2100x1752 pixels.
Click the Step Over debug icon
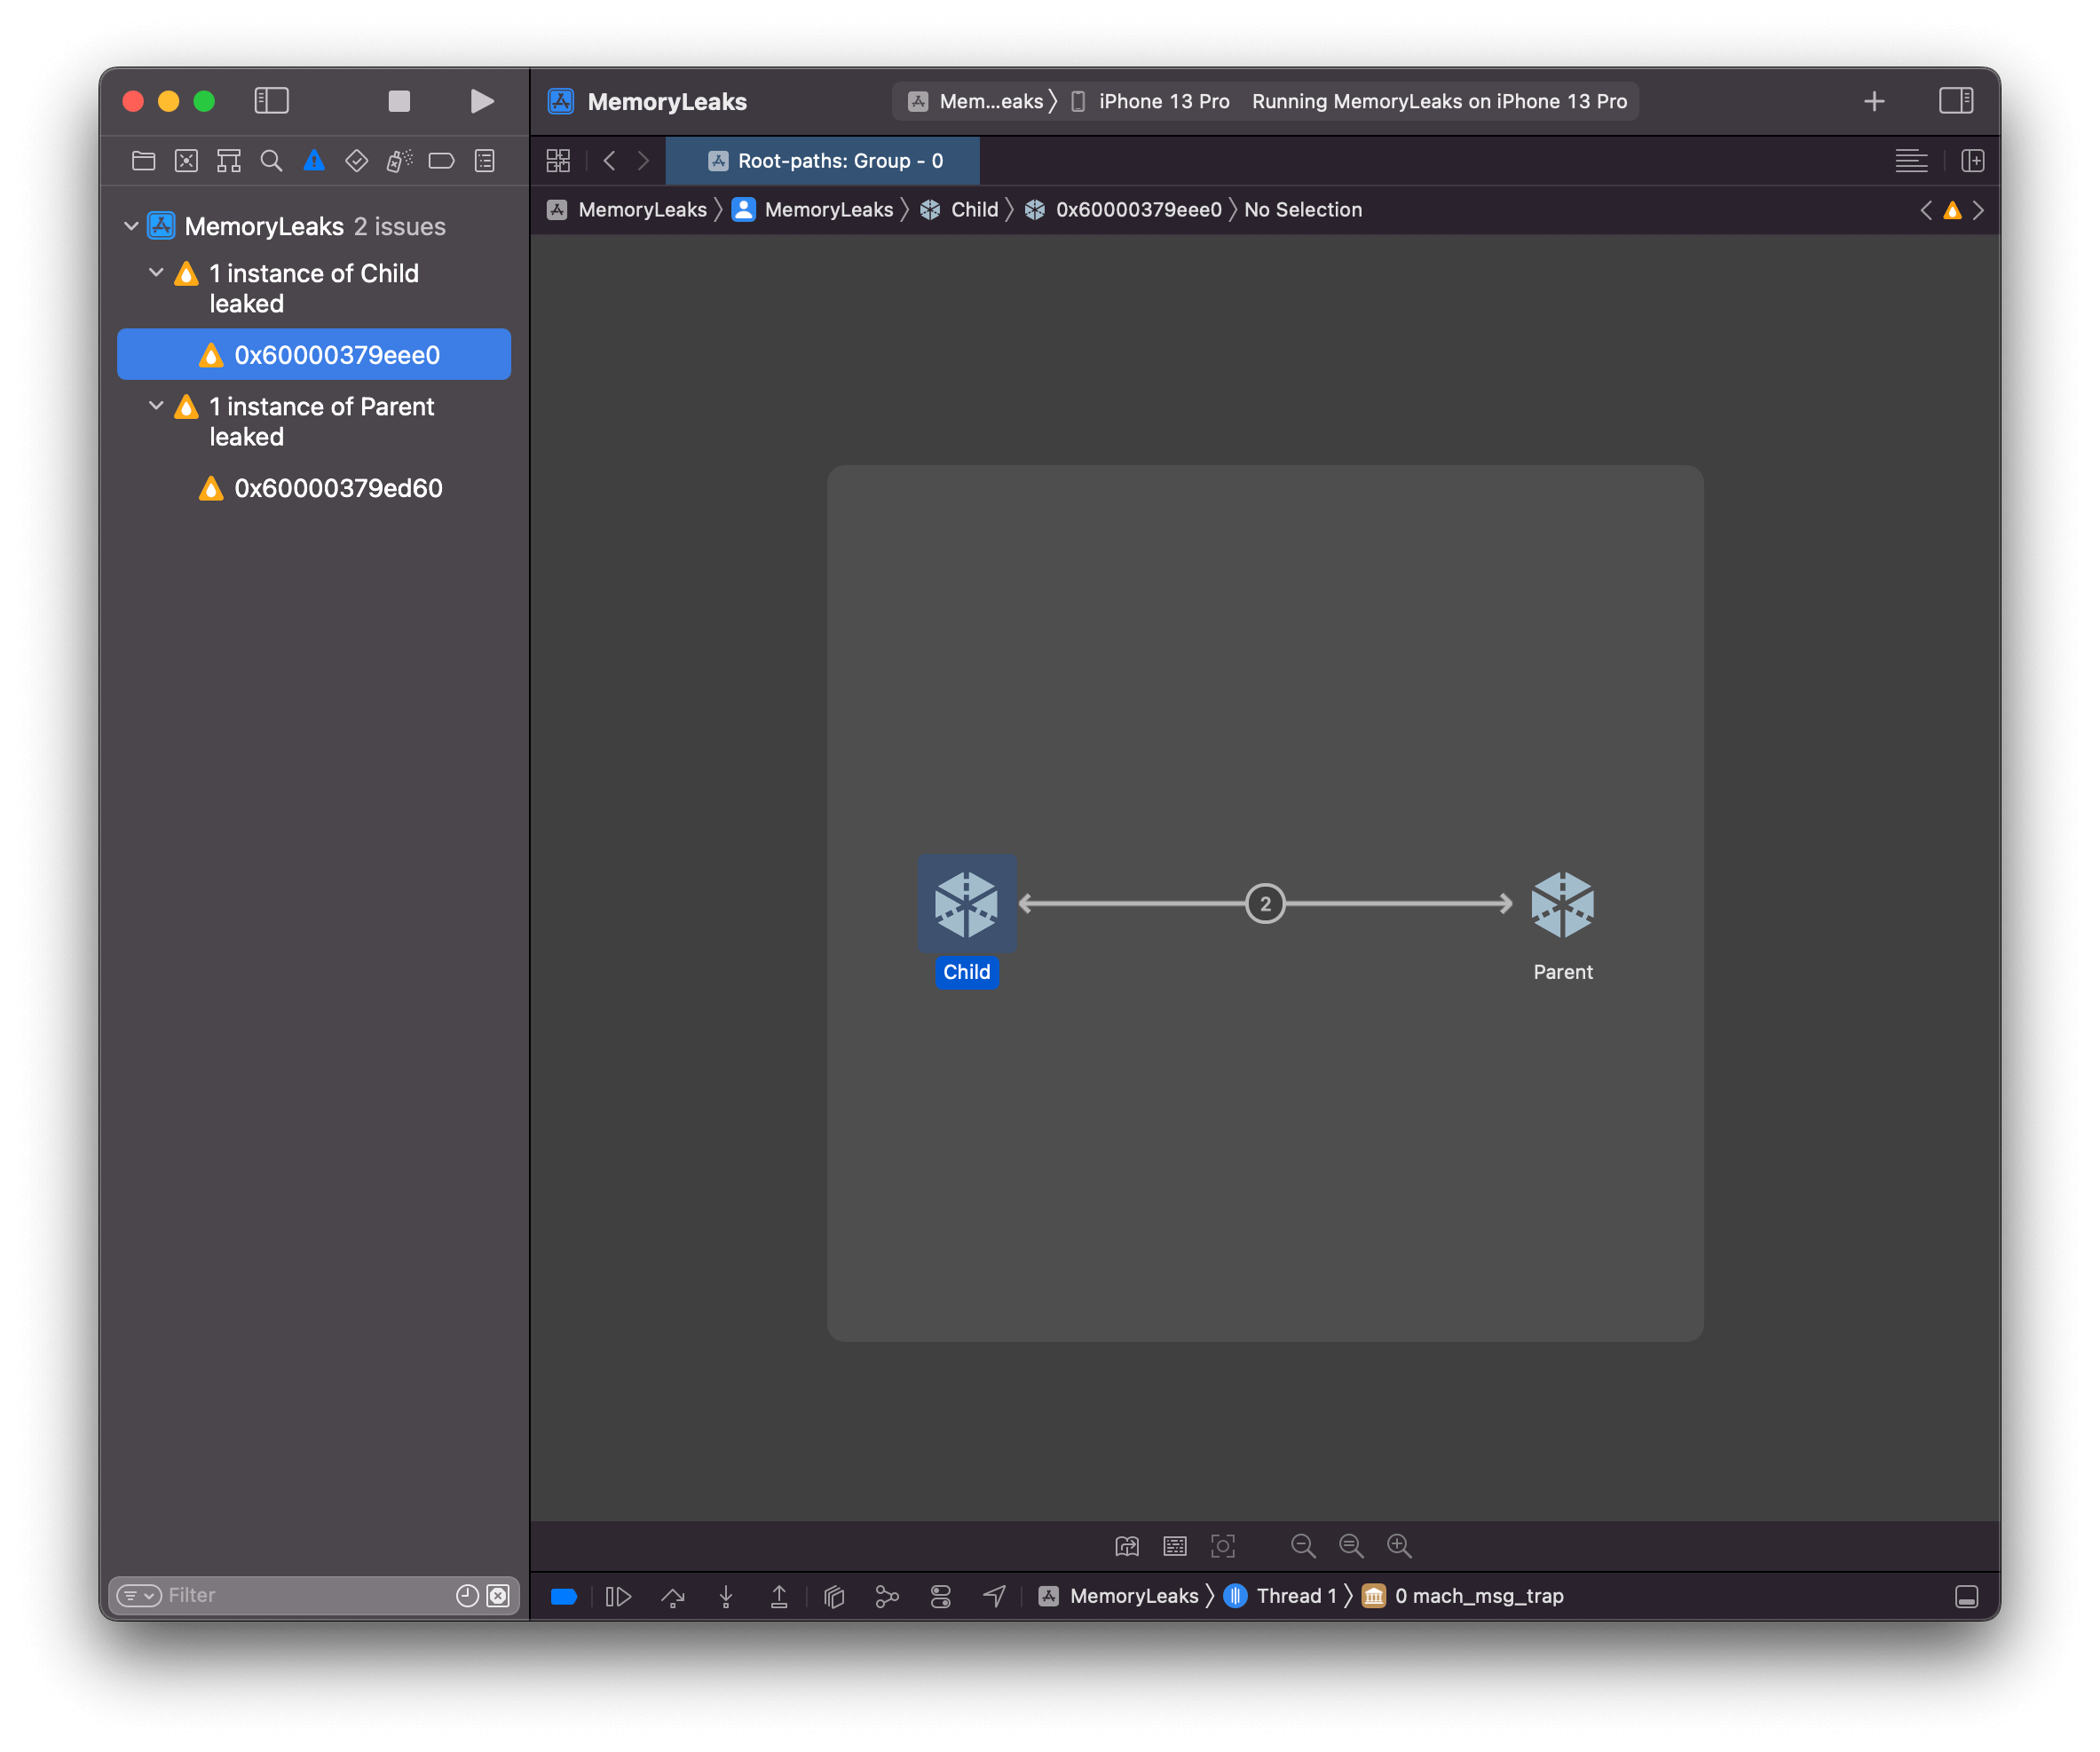[673, 1597]
